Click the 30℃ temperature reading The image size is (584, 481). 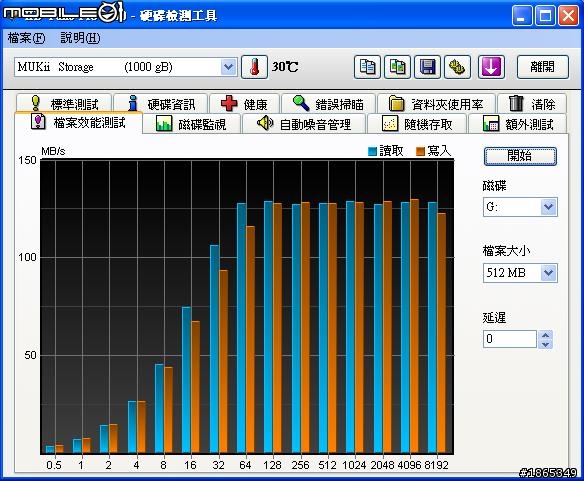[285, 67]
